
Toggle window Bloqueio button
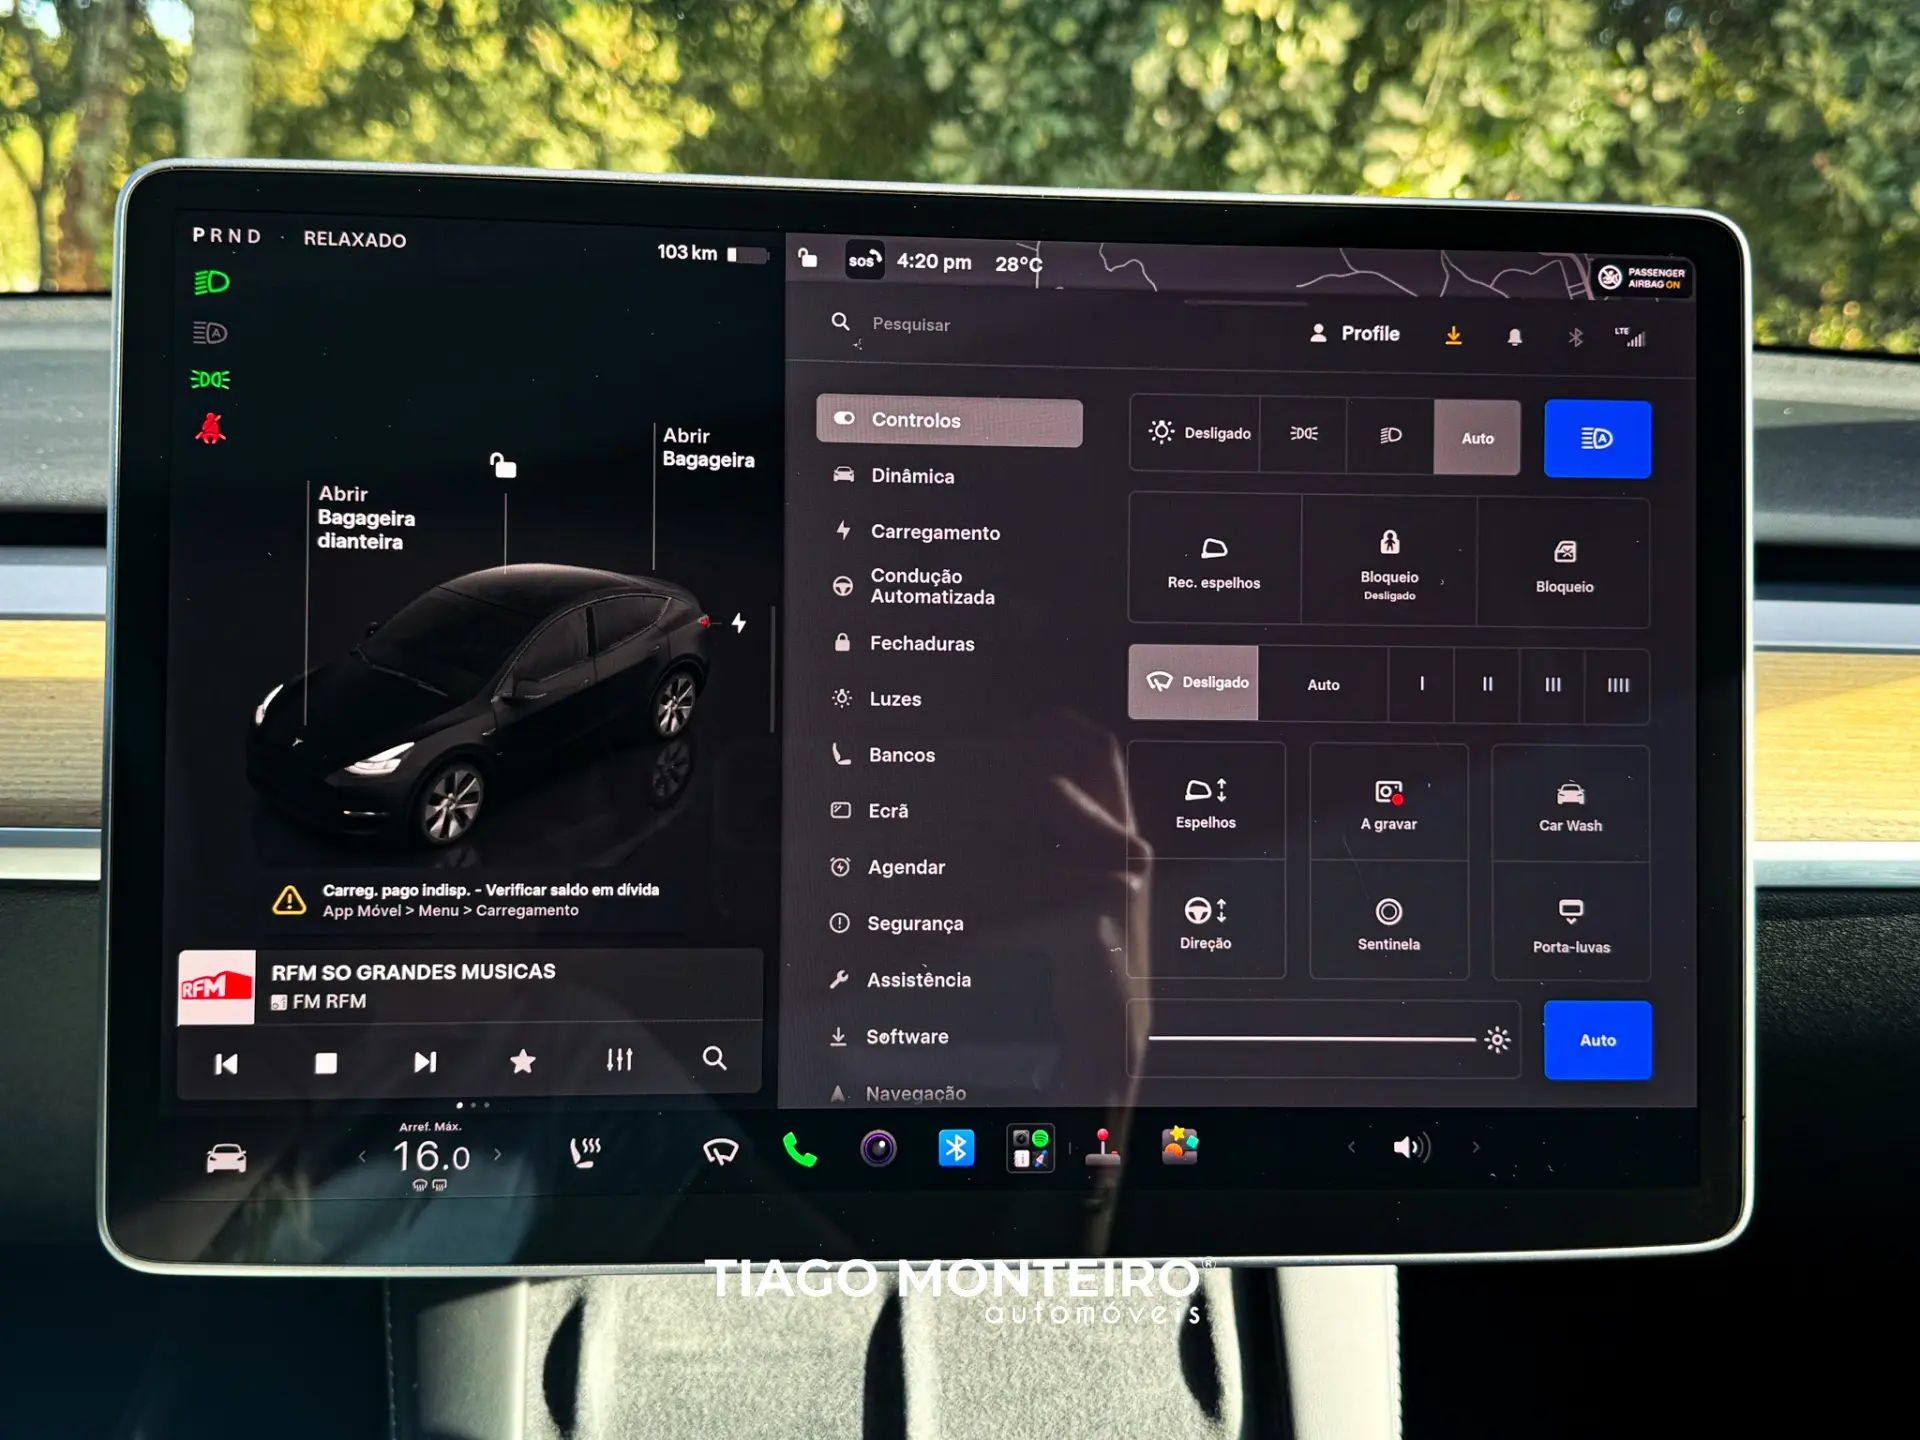coord(1564,564)
